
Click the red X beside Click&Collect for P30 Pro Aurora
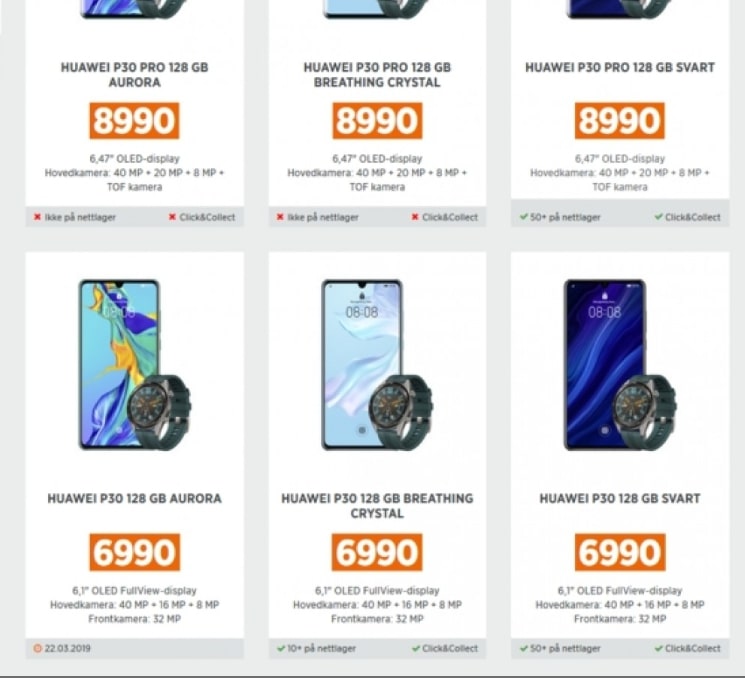(172, 217)
